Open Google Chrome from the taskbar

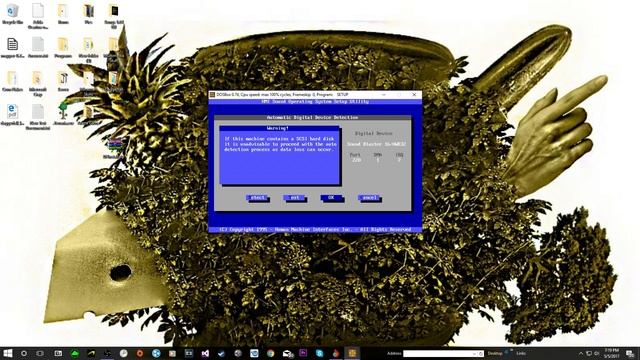tap(270, 353)
